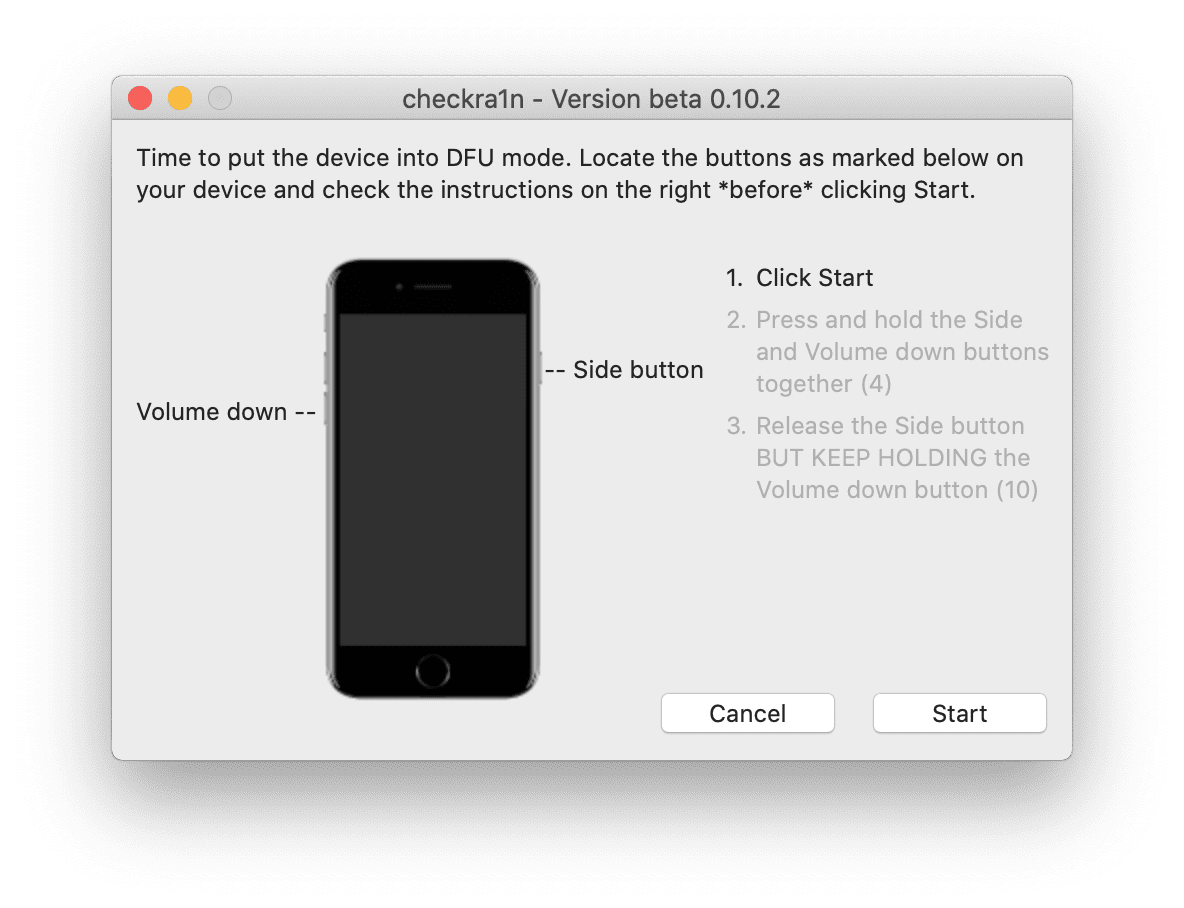1184x908 pixels.
Task: Click the DFU mode instruction paragraph
Action: (x=580, y=174)
